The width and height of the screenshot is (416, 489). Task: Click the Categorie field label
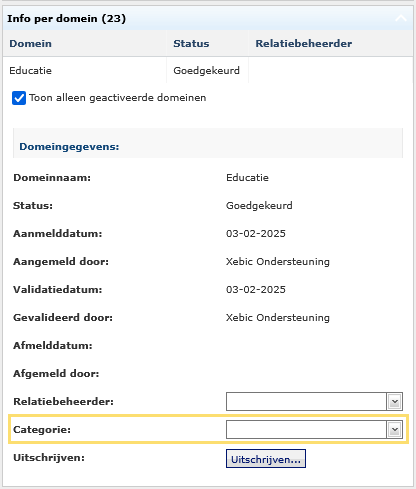(x=42, y=430)
